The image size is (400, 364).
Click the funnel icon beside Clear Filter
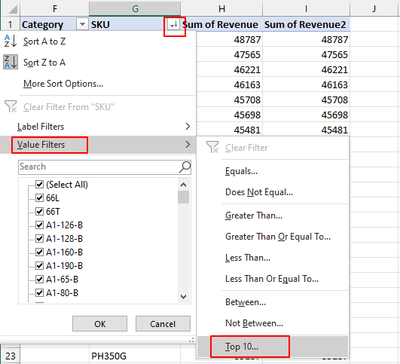click(212, 147)
